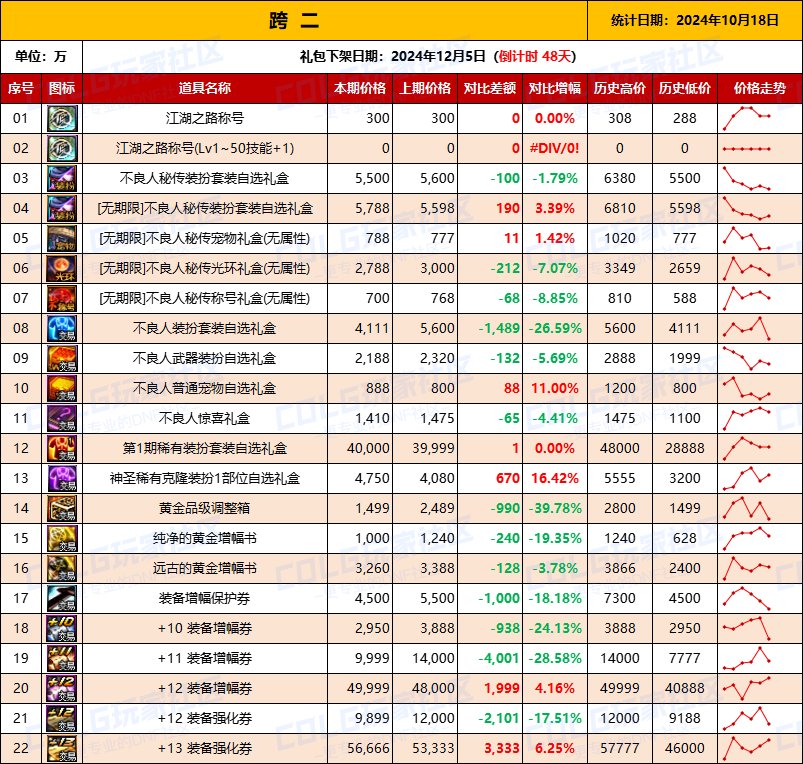Image resolution: width=803 pixels, height=764 pixels.
Task: Click the item name 纯净的黄金增幅书
Action: [x=204, y=538]
